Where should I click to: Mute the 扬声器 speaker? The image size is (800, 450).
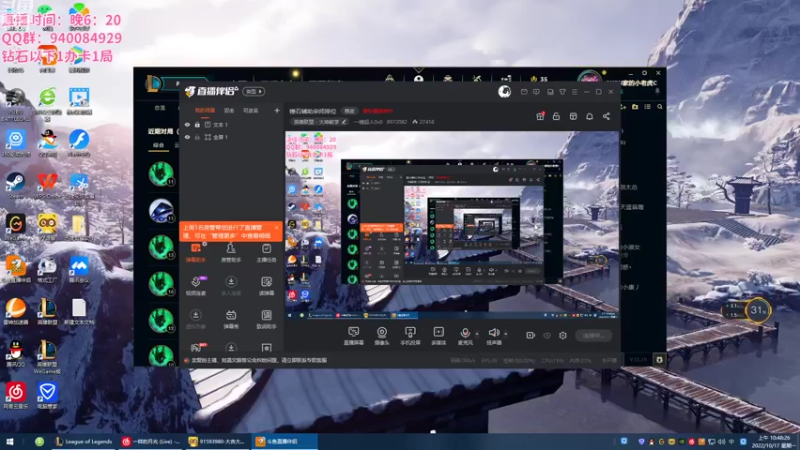pos(493,336)
